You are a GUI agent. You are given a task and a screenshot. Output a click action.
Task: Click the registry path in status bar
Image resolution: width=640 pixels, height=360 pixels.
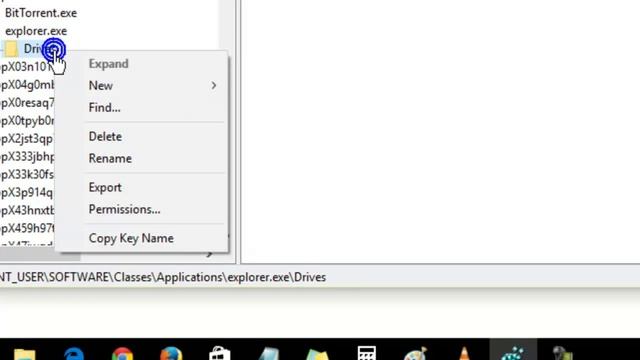163,278
